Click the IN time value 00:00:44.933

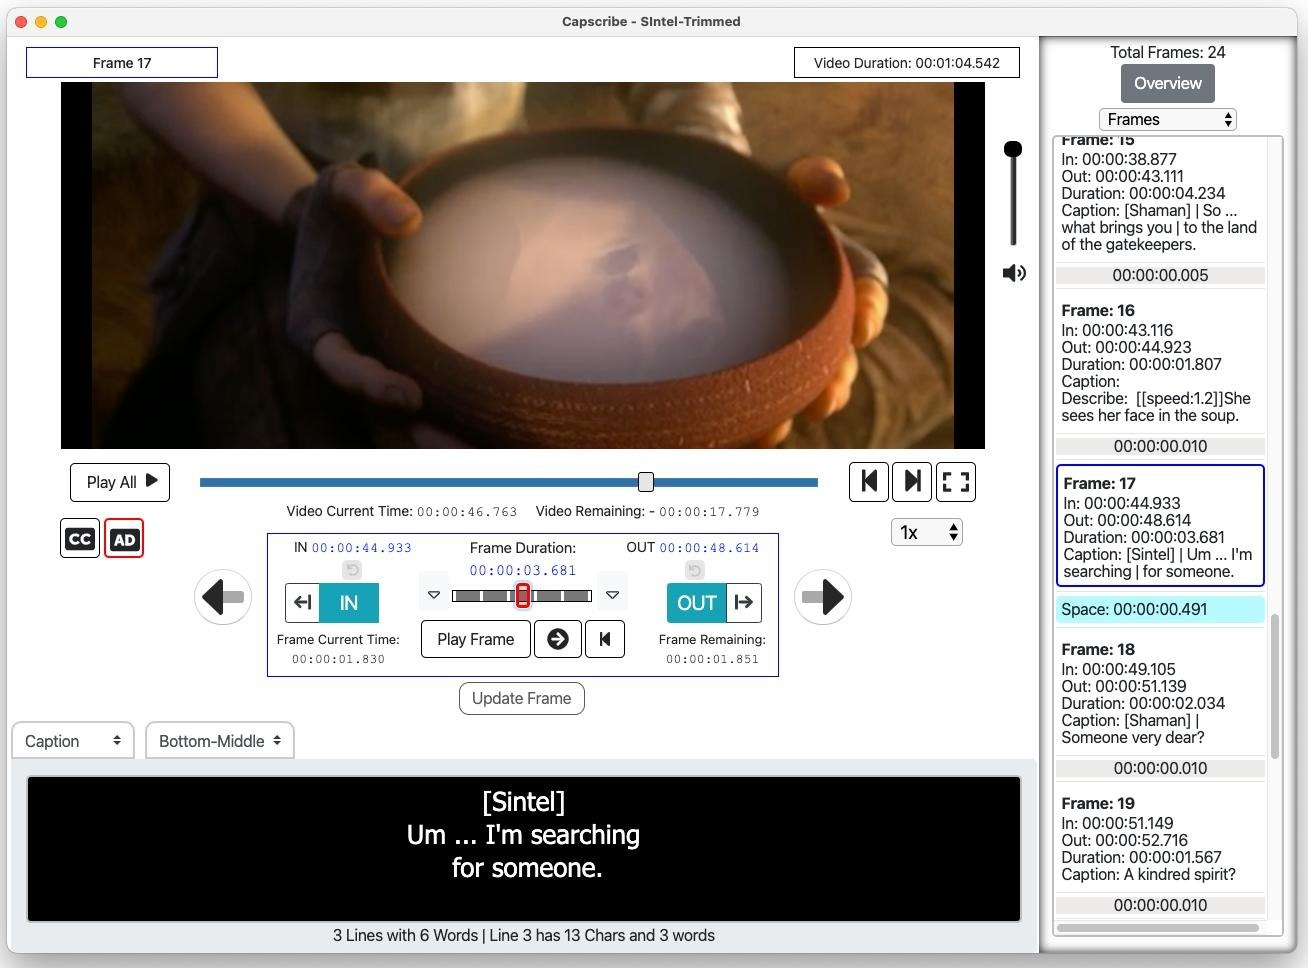[x=361, y=548]
